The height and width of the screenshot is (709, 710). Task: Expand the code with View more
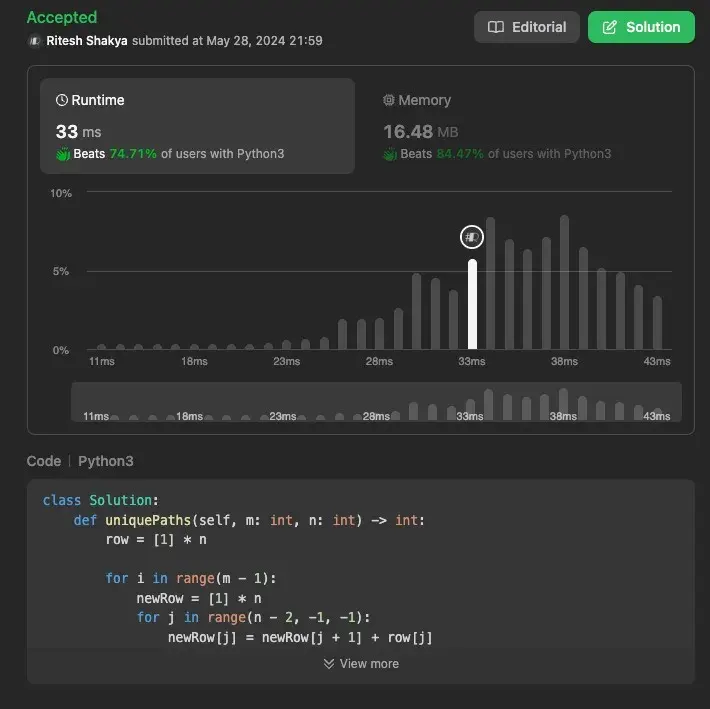[x=361, y=664]
